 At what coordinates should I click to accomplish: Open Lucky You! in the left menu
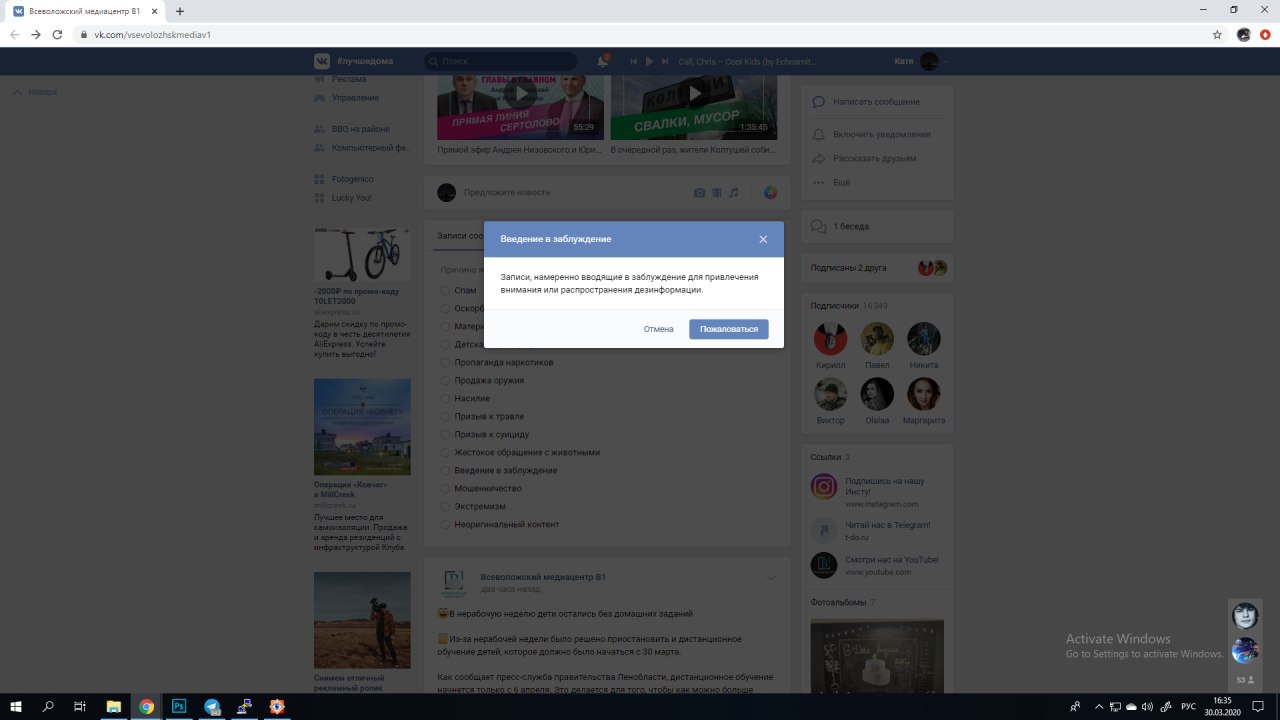pyautogui.click(x=352, y=198)
